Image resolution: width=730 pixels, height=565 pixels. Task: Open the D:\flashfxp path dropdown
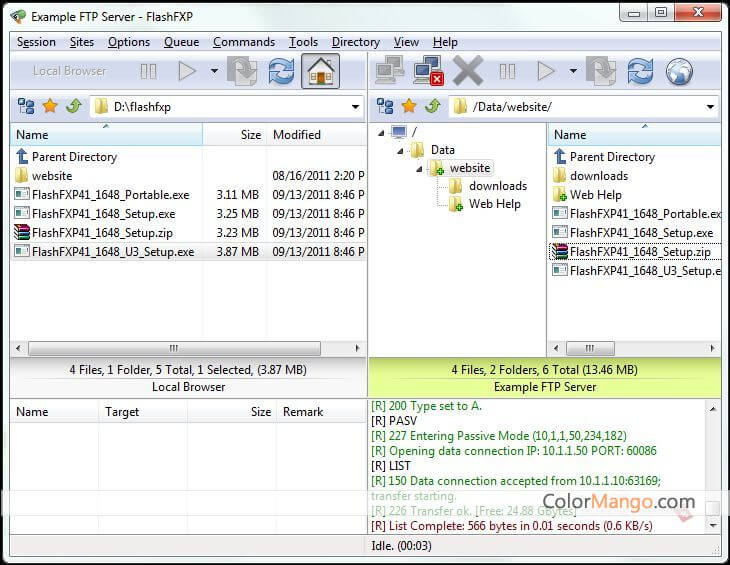click(355, 107)
